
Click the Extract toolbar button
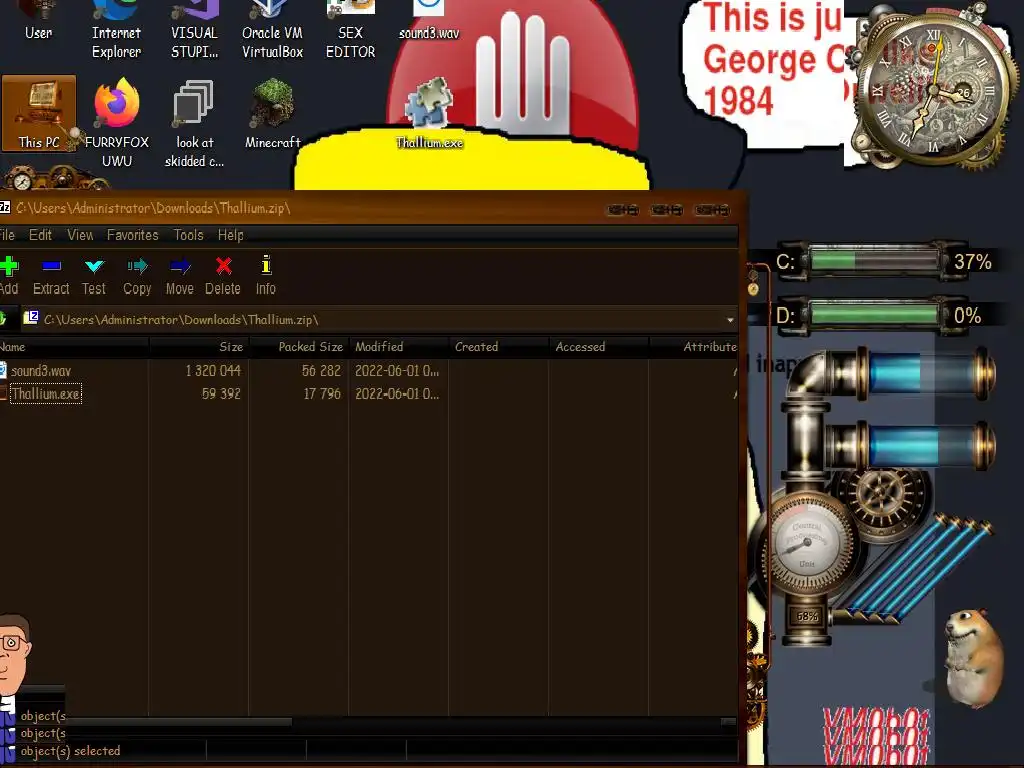point(51,276)
